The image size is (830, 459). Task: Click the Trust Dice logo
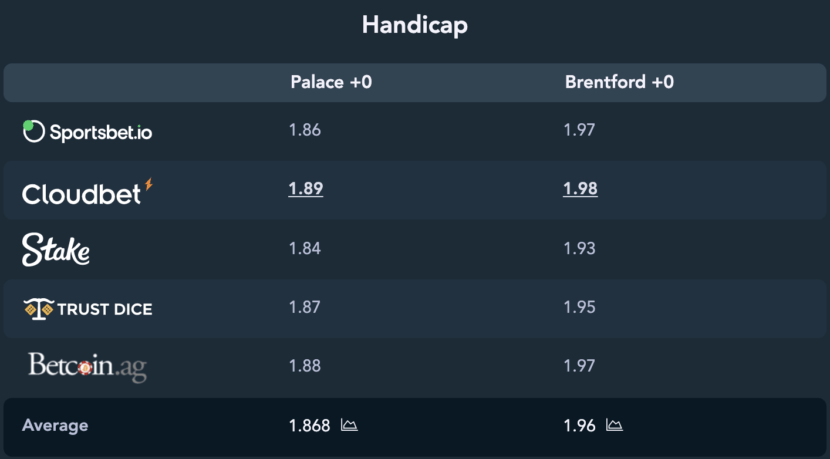88,309
